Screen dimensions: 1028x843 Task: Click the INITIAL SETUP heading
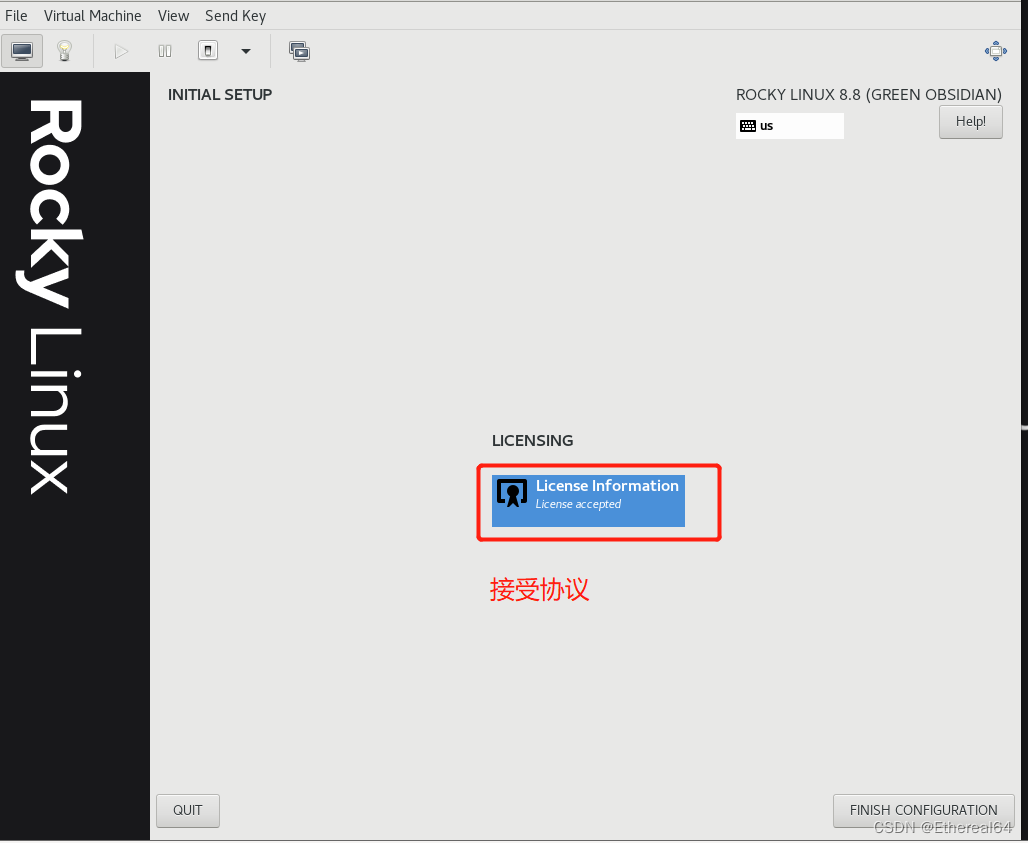tap(220, 94)
